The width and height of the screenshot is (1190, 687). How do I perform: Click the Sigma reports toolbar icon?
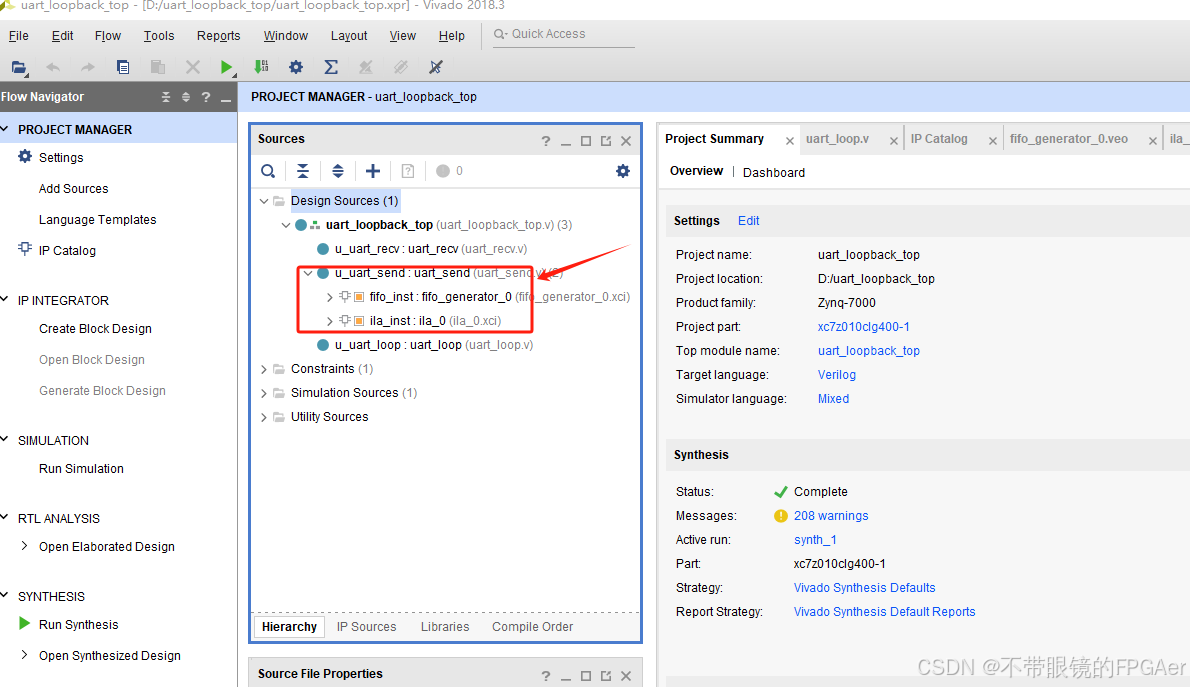click(331, 68)
